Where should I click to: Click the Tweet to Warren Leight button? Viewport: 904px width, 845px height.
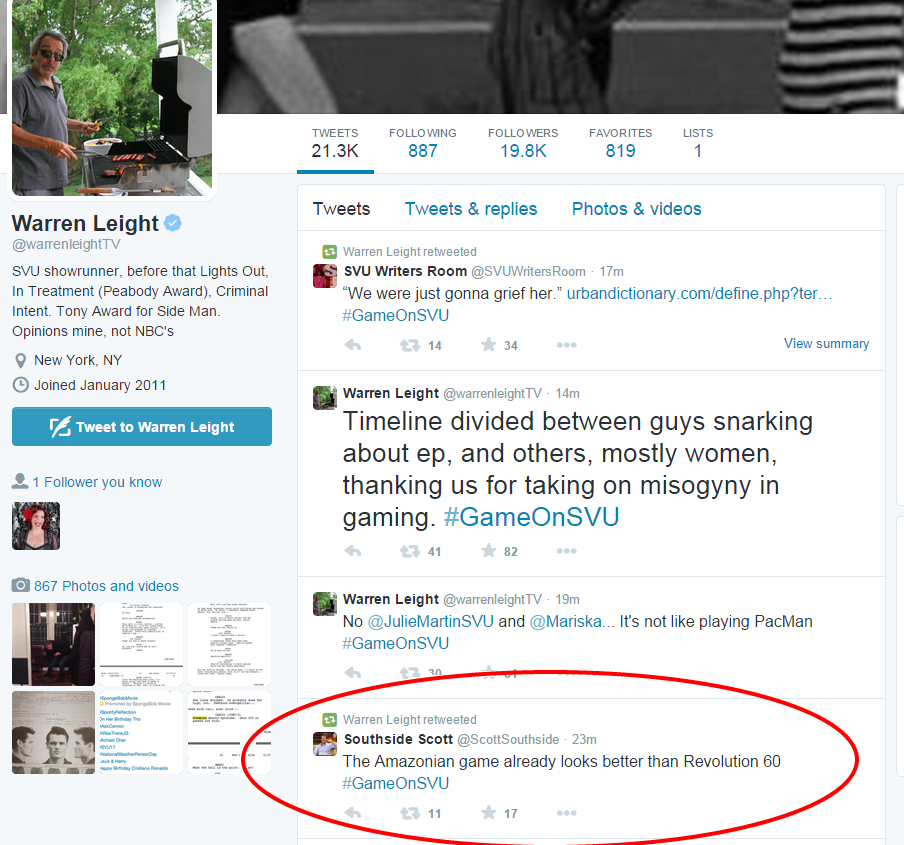142,427
